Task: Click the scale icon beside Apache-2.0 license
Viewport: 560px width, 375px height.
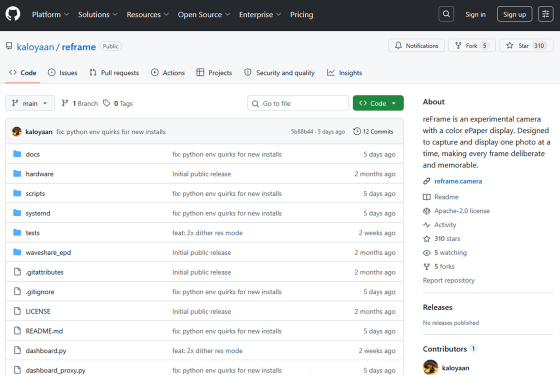Action: pos(426,211)
